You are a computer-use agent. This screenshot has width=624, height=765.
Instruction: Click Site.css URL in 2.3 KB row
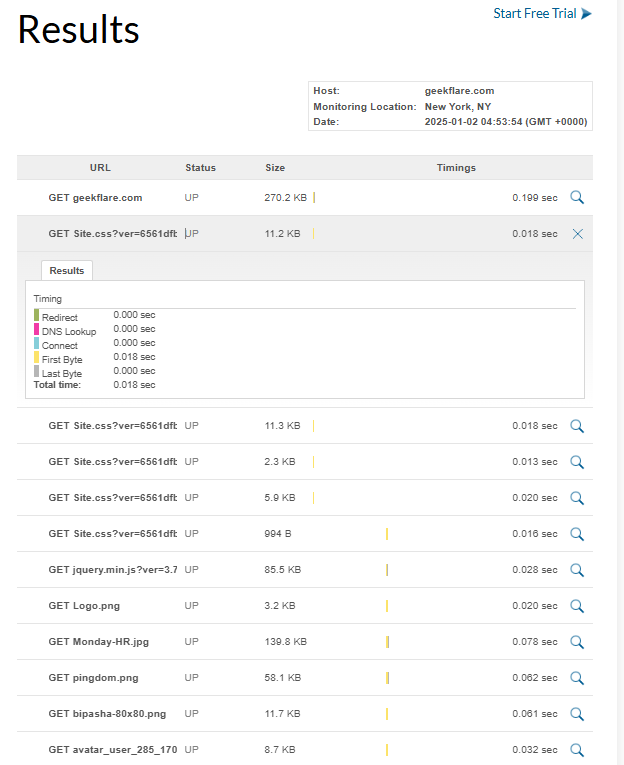click(113, 462)
